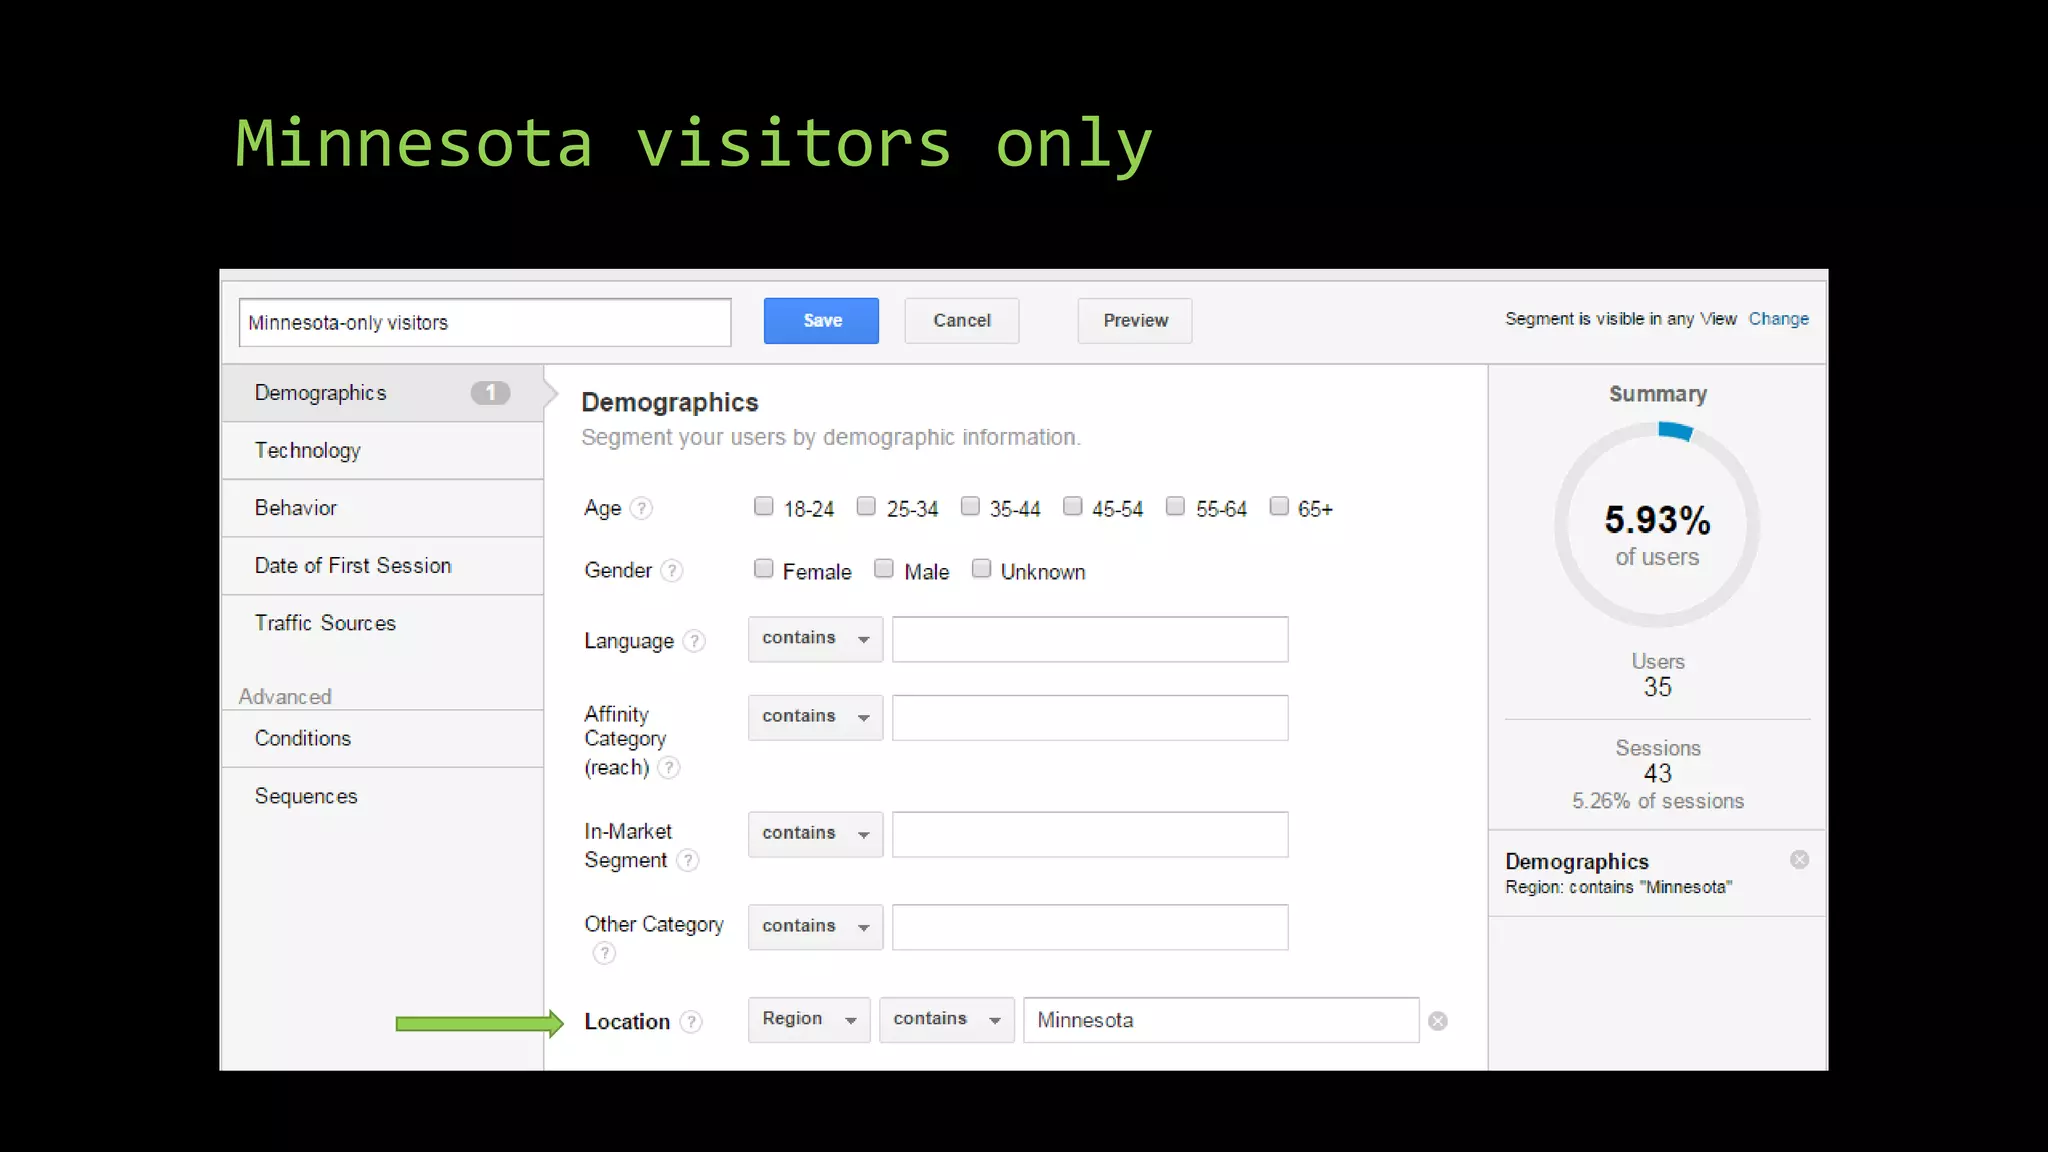Image resolution: width=2048 pixels, height=1152 pixels.
Task: Open the Location contains match dropdown
Action: coord(947,1020)
